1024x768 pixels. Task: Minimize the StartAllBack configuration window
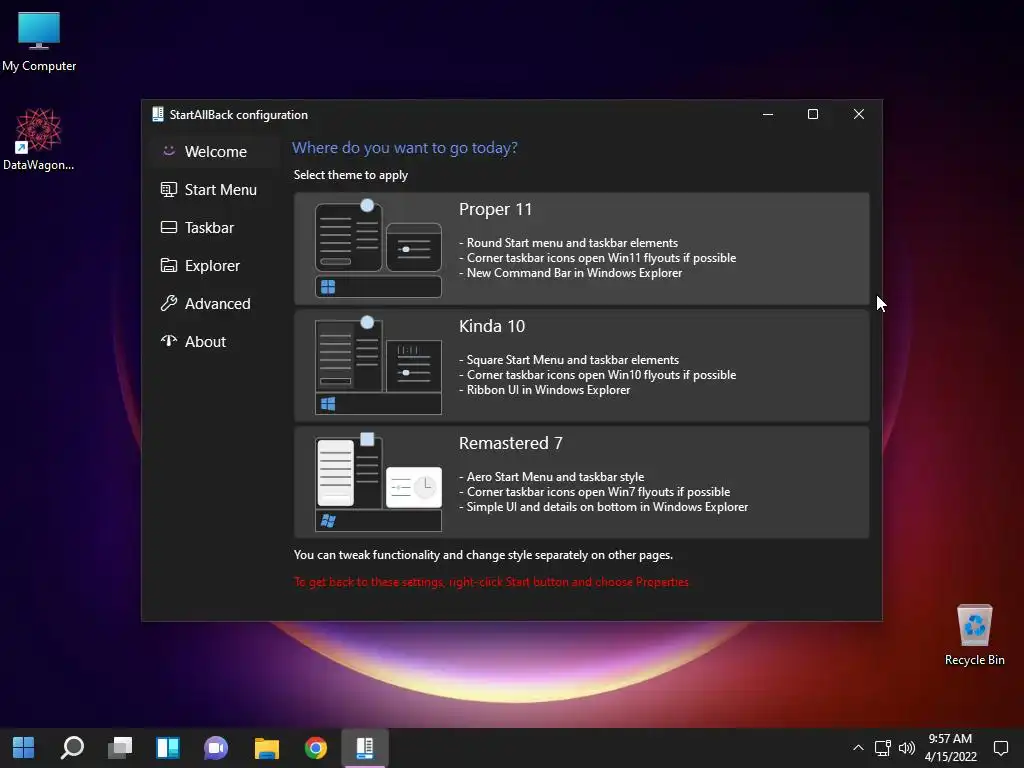click(768, 114)
